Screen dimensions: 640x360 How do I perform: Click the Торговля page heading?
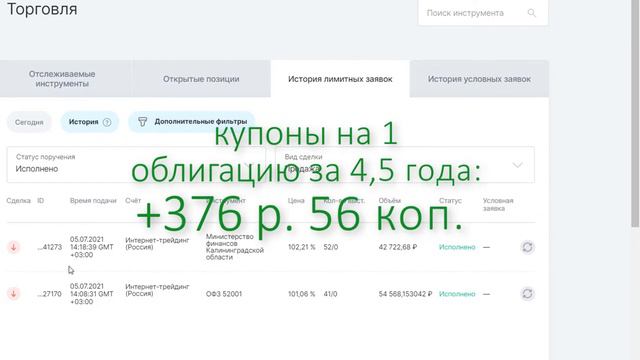point(42,9)
